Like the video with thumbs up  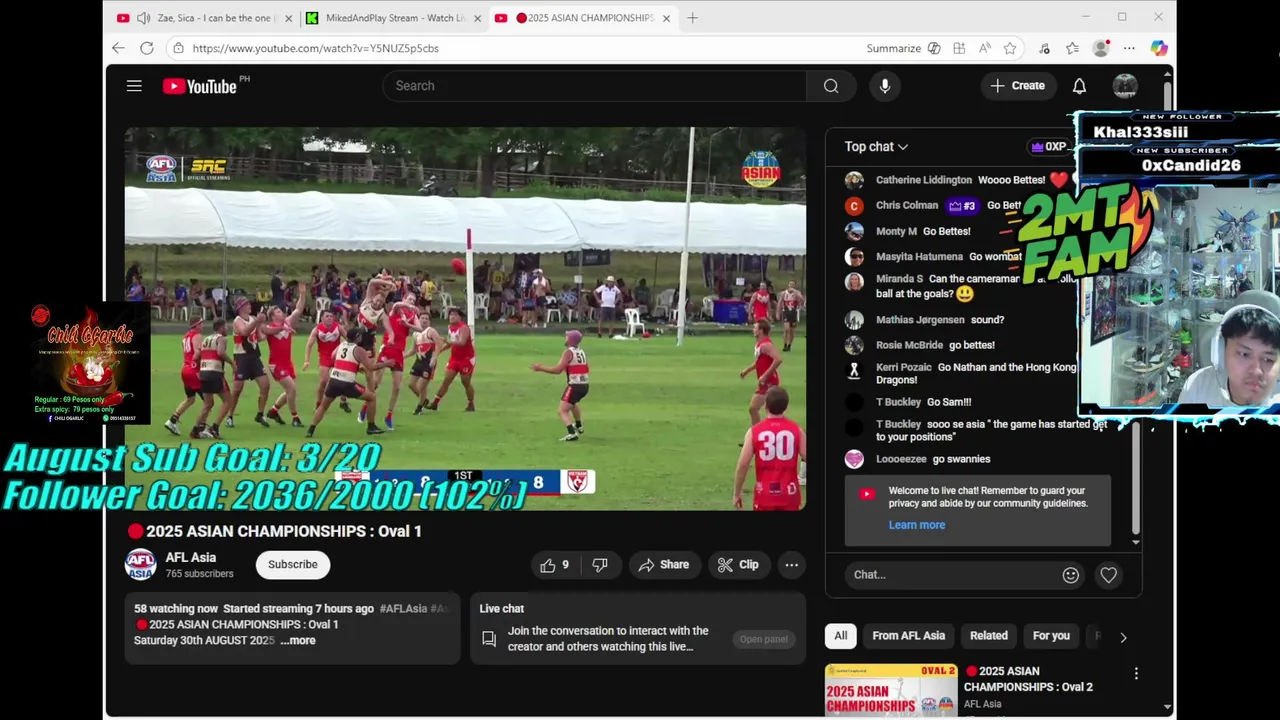(555, 565)
